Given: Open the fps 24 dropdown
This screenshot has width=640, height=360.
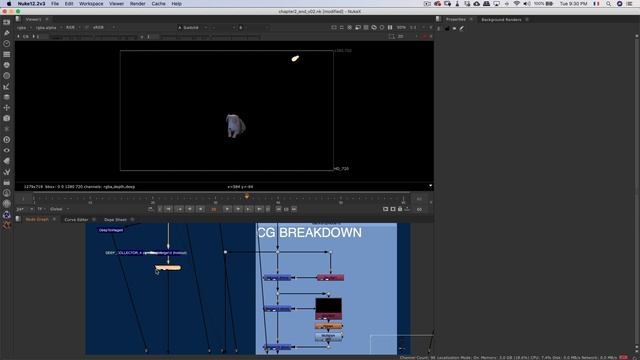Looking at the screenshot, I should pos(24,209).
